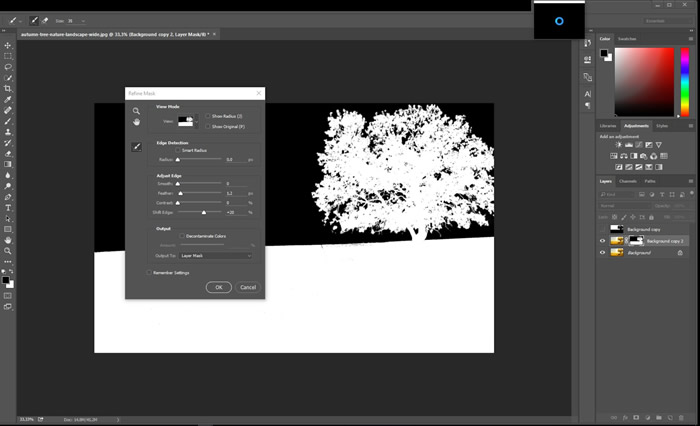Hide the Background copy 2 layer
The height and width of the screenshot is (426, 700).
[x=602, y=241]
